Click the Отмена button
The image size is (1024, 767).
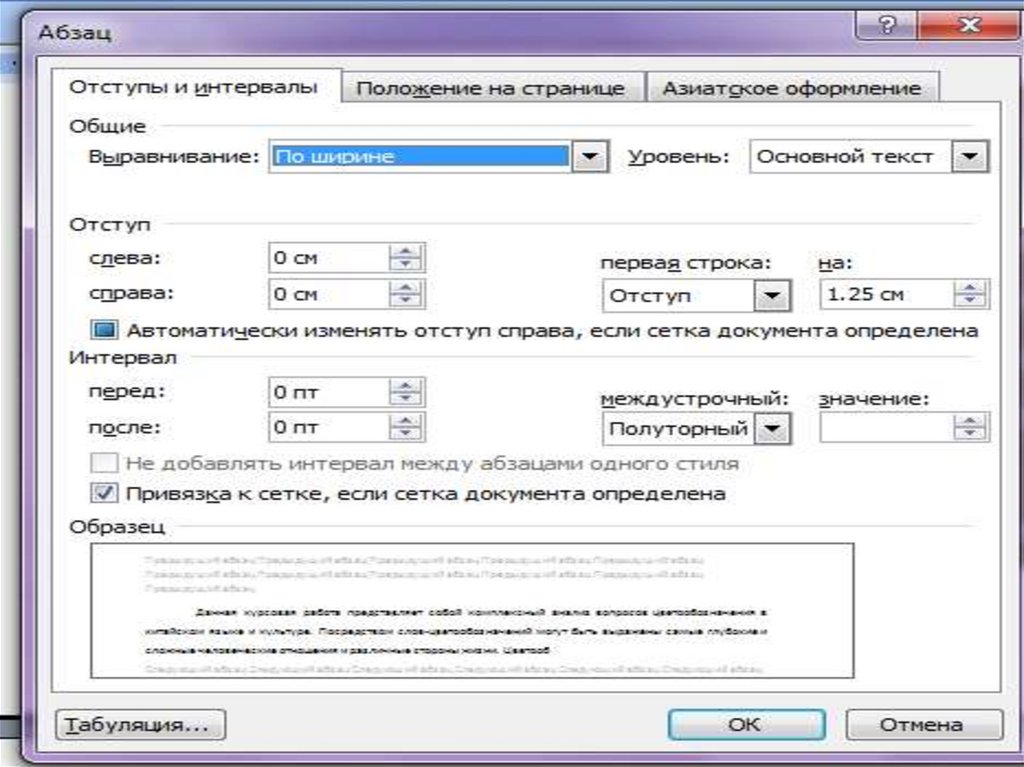[x=923, y=725]
